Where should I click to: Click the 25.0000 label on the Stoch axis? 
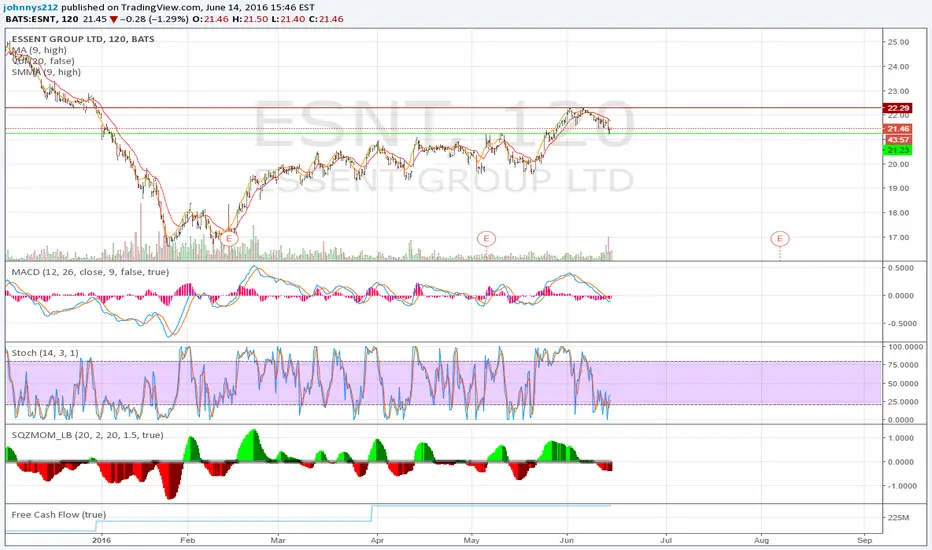904,402
